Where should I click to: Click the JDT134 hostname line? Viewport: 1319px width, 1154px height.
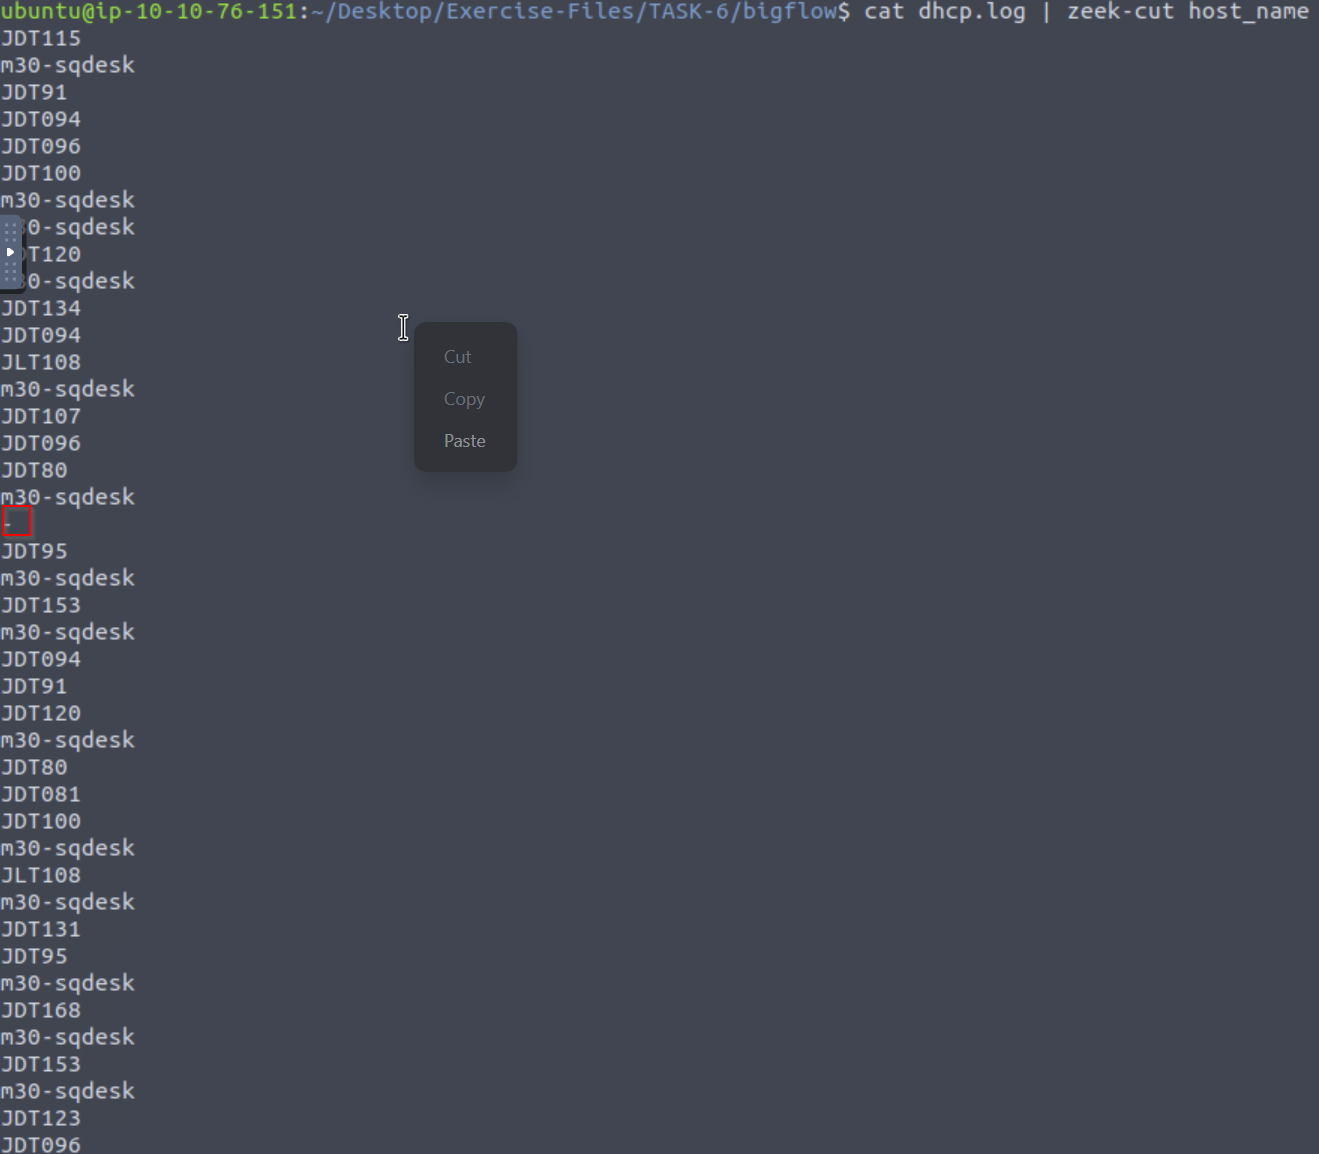pyautogui.click(x=41, y=309)
